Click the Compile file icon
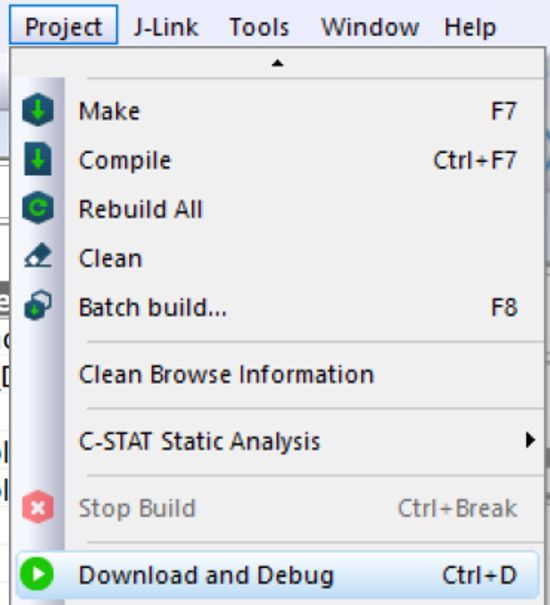The width and height of the screenshot is (550, 605). tap(38, 159)
